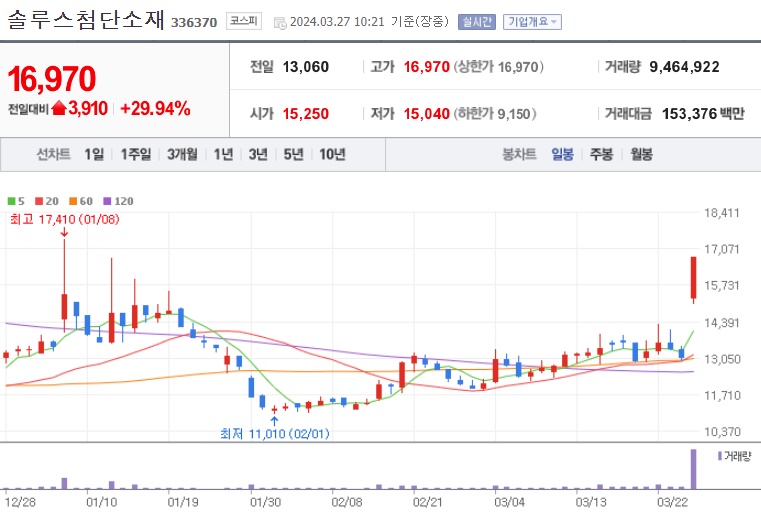Click the stock code 336370

(194, 23)
